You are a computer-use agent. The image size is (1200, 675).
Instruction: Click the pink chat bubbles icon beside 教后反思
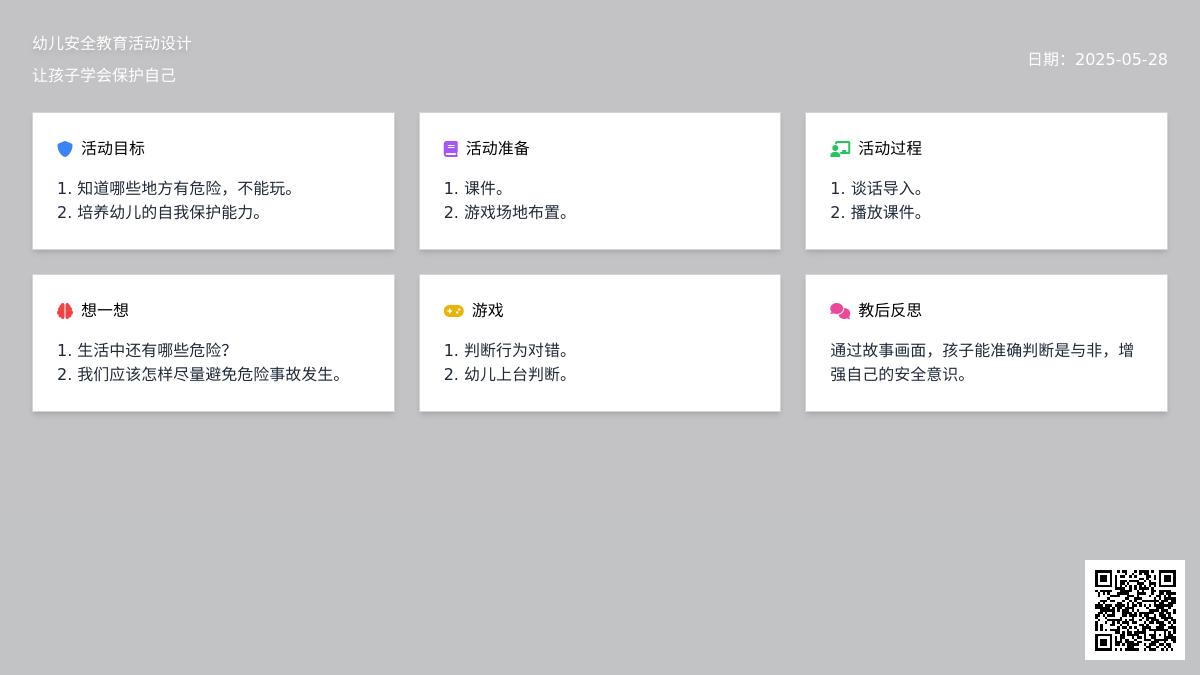[840, 311]
